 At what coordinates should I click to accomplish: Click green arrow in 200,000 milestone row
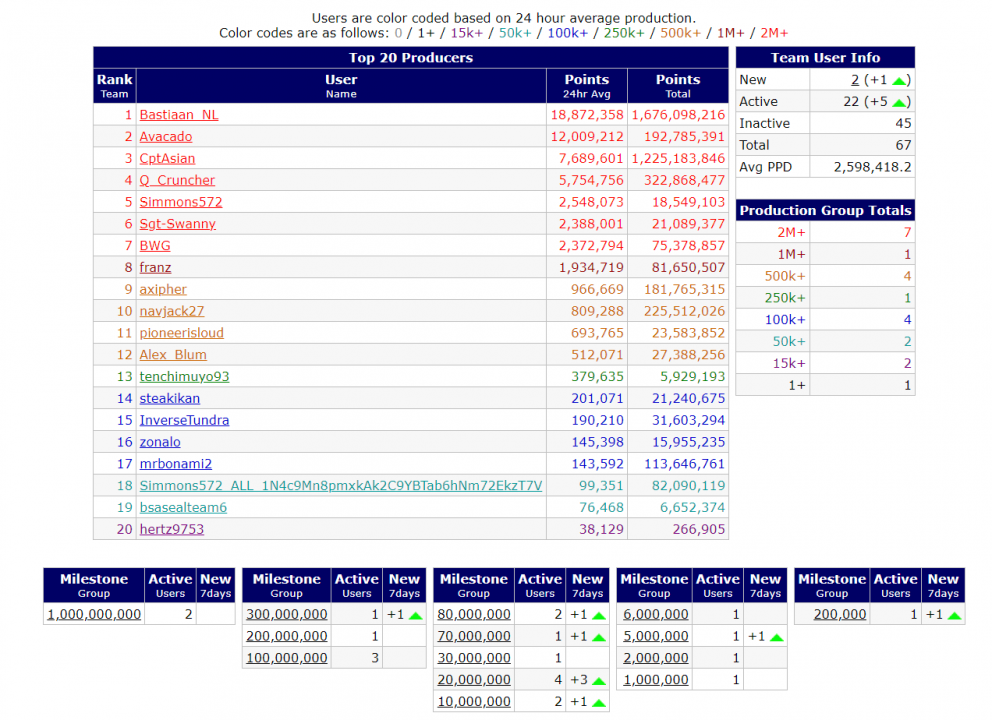(954, 615)
